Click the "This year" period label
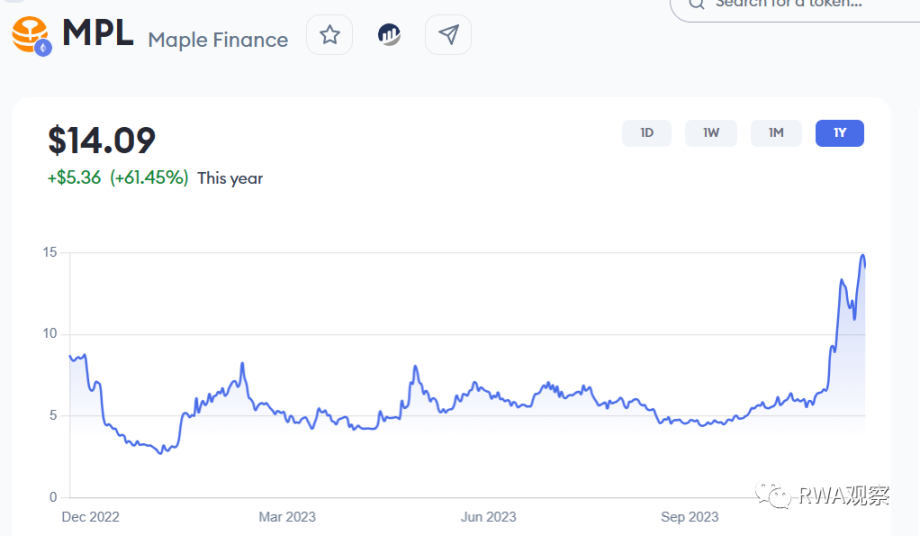This screenshot has height=536, width=920. click(x=230, y=178)
